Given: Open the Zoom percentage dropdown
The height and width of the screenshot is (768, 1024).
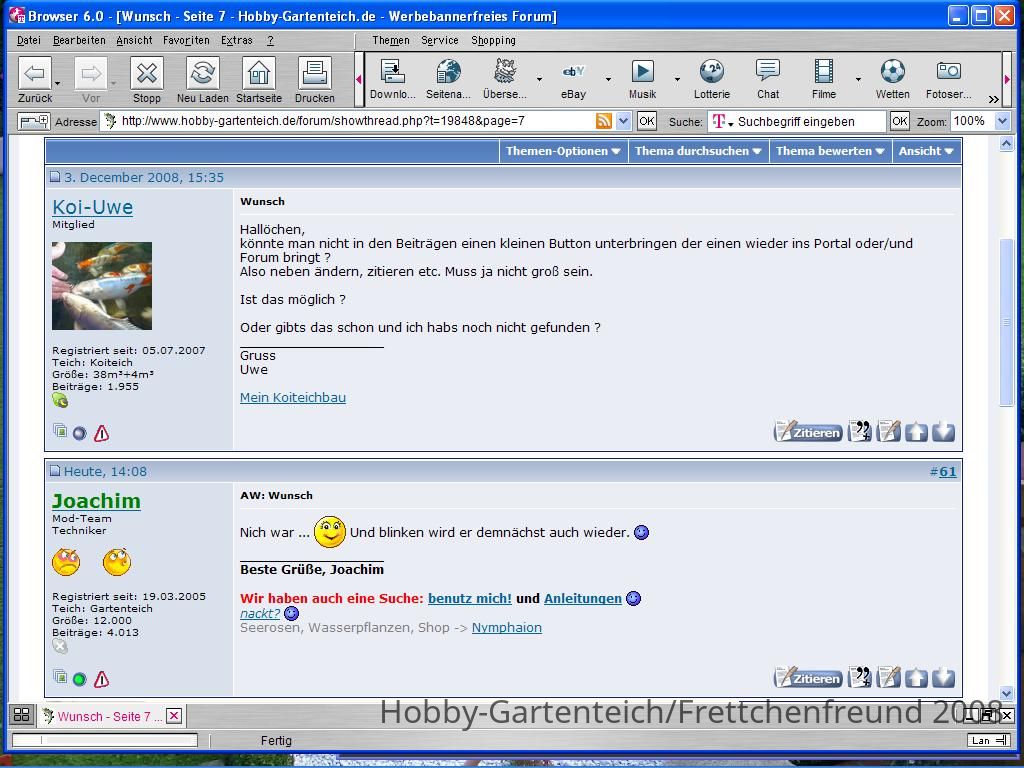Looking at the screenshot, I should [x=1002, y=121].
